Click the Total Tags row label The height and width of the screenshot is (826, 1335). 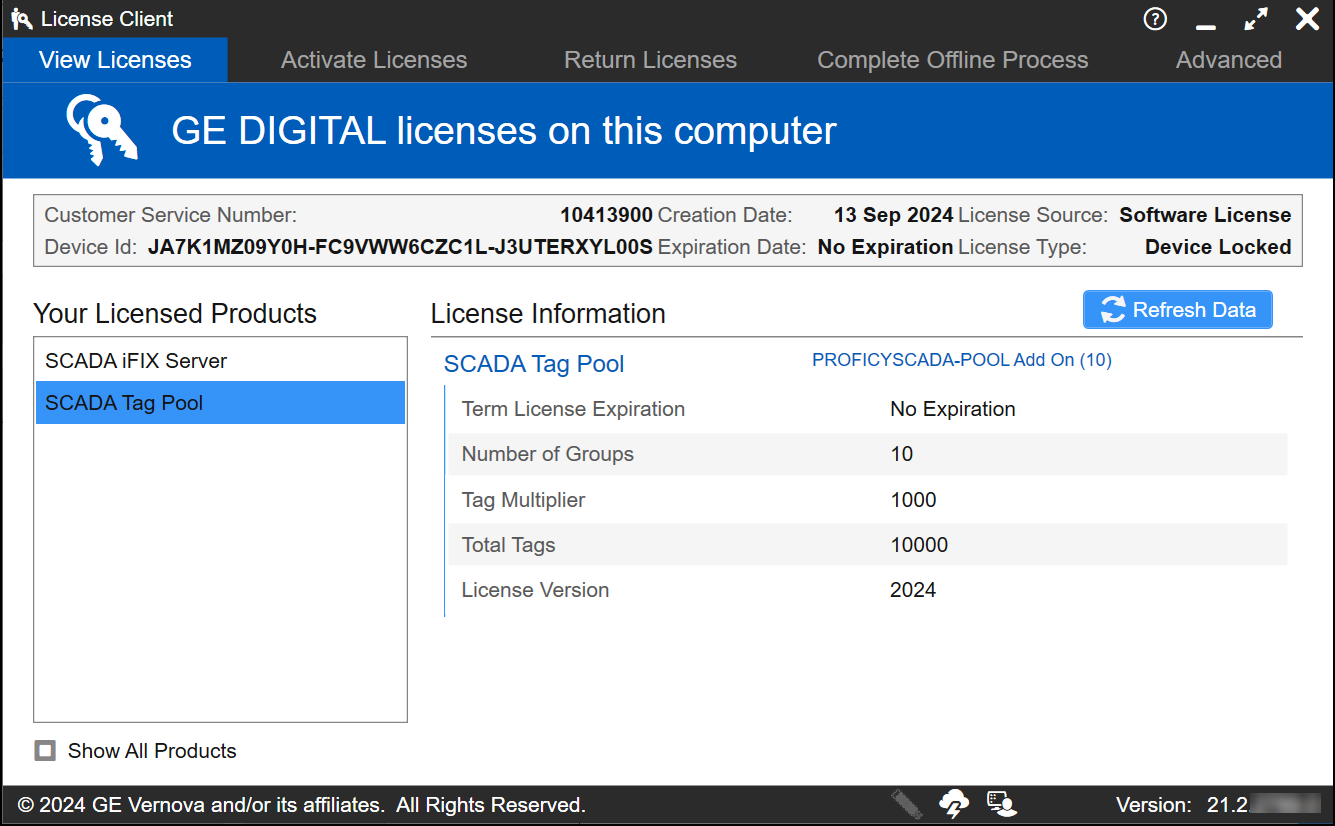(508, 545)
